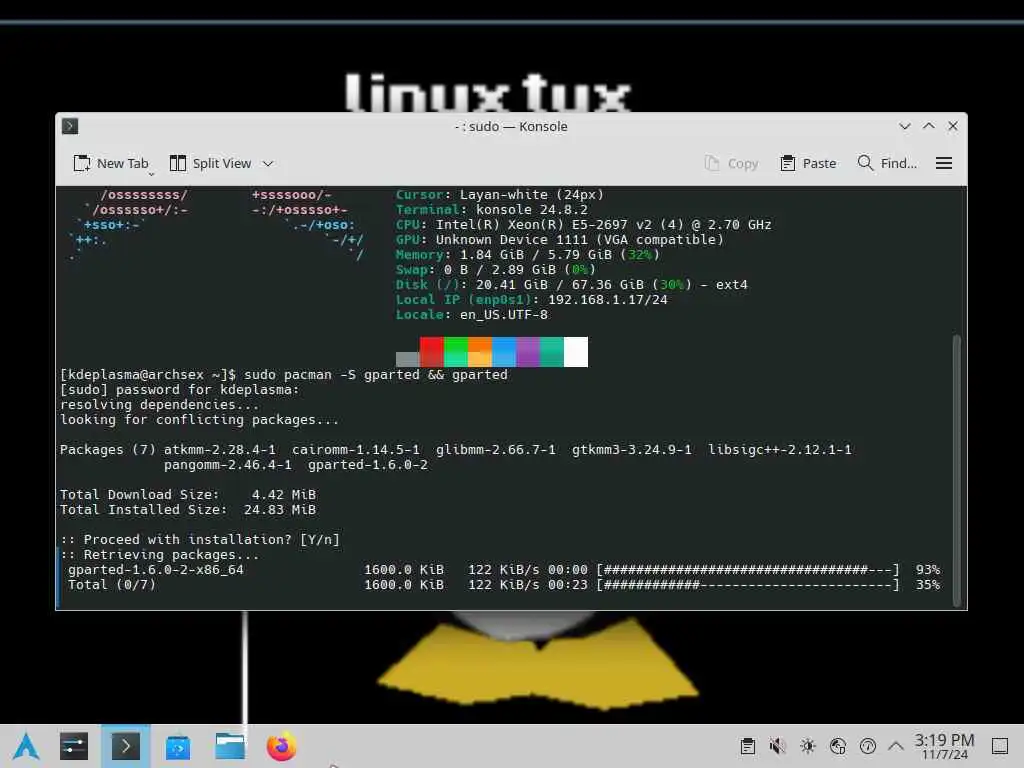Open the Arch application launcher
The image size is (1024, 768).
pyautogui.click(x=26, y=746)
